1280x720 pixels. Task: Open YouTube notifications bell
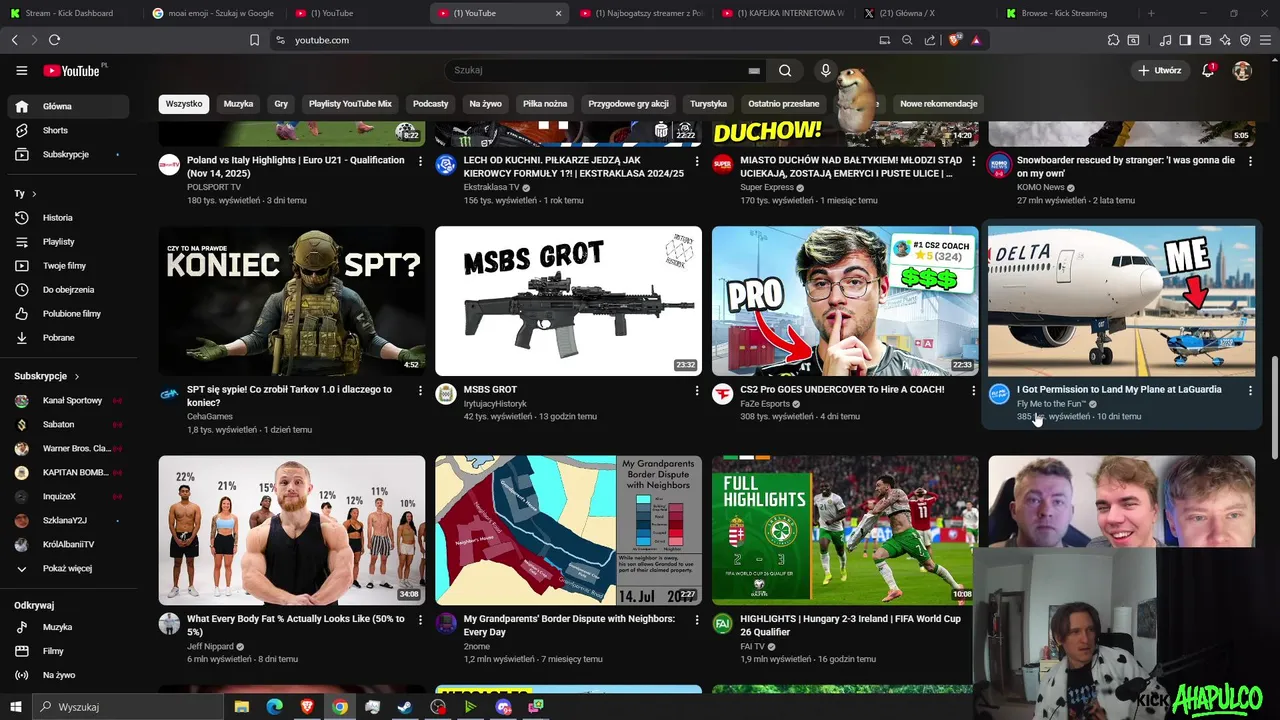click(x=1208, y=71)
